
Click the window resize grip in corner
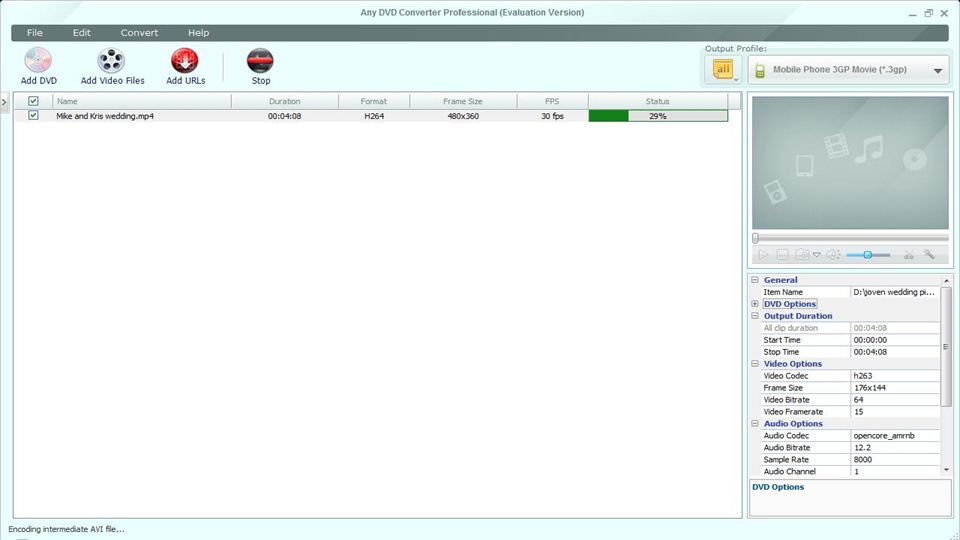[x=953, y=534]
